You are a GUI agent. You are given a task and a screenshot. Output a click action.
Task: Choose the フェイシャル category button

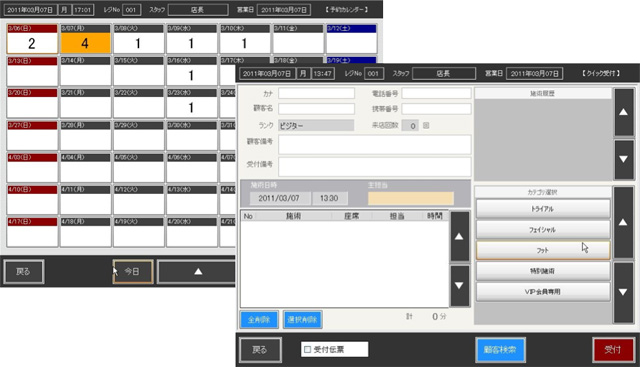click(543, 229)
